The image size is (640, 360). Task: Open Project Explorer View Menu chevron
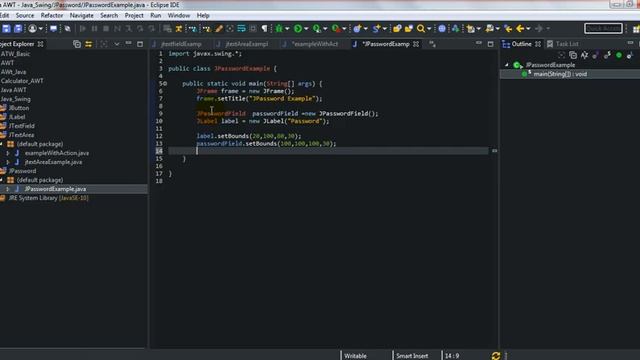tap(117, 44)
